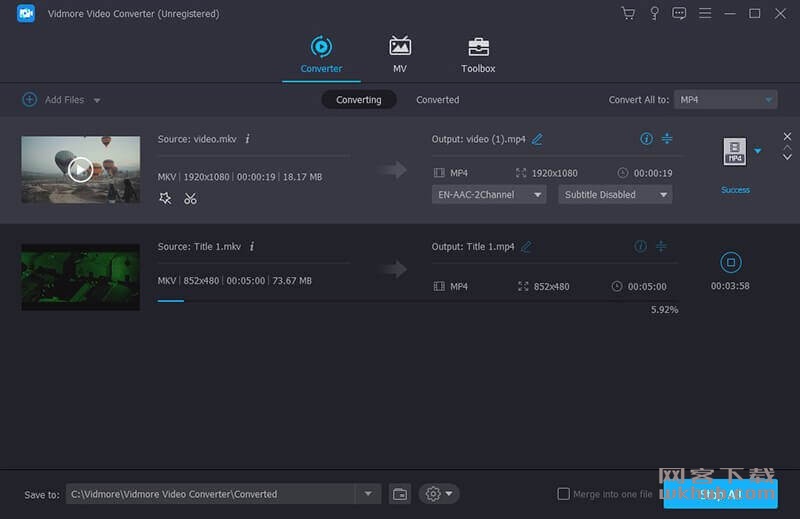This screenshot has height=519, width=800.
Task: Rename output video (1).mp4 with pencil icon
Action: [537, 139]
